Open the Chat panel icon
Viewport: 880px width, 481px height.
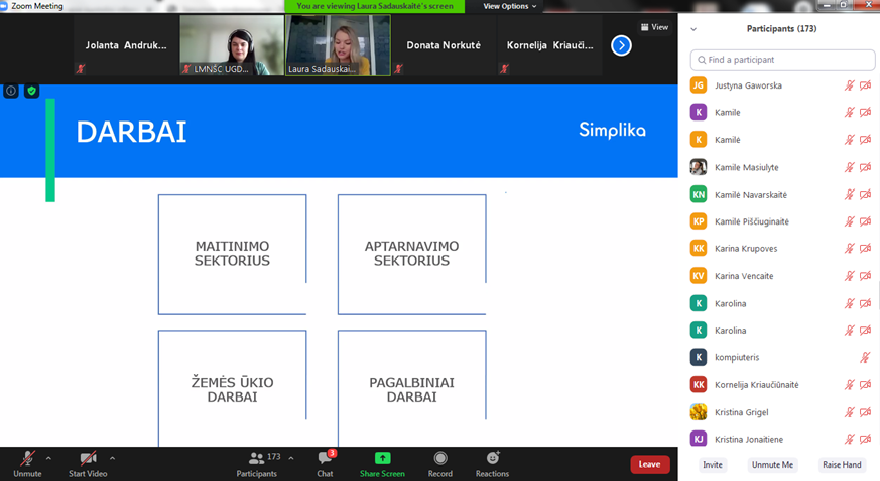[325, 458]
